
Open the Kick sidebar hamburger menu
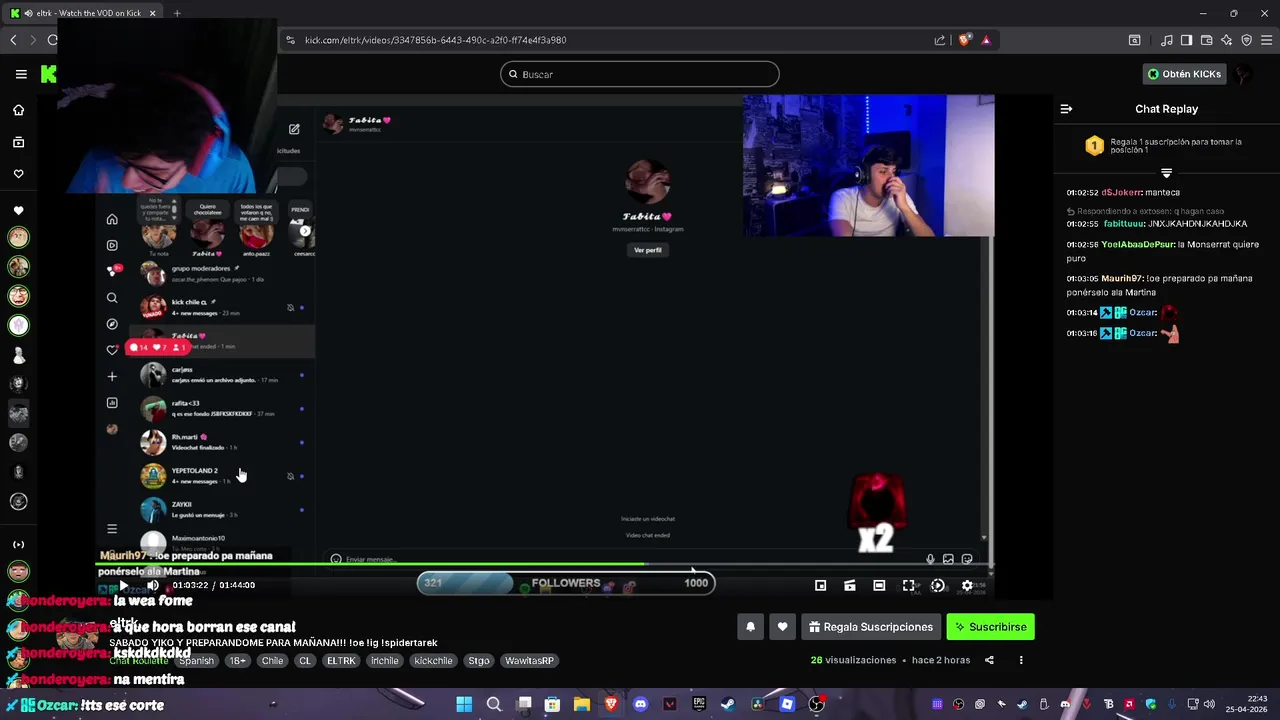21,74
